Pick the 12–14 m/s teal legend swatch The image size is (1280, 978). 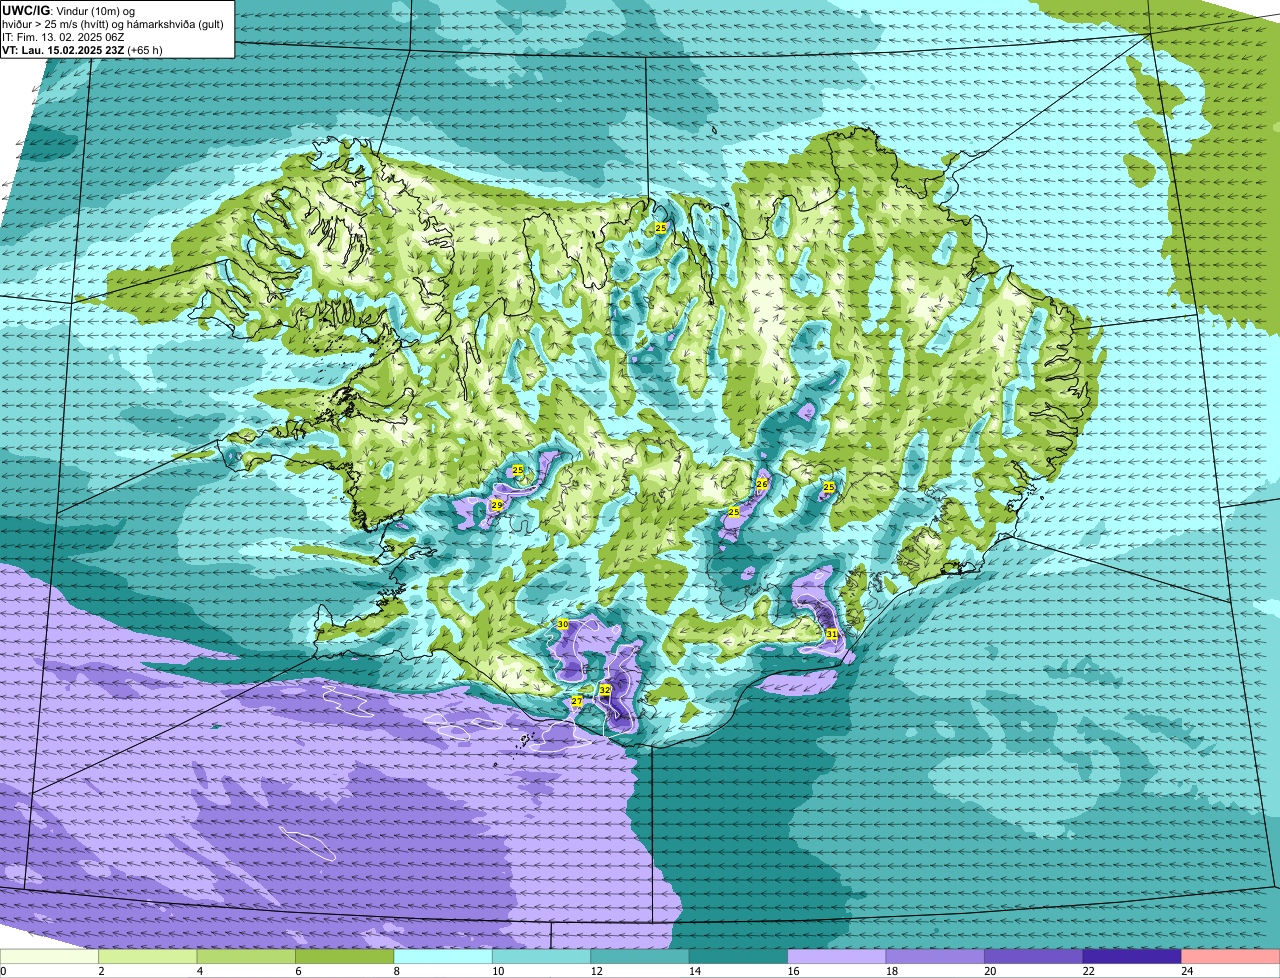[640, 956]
